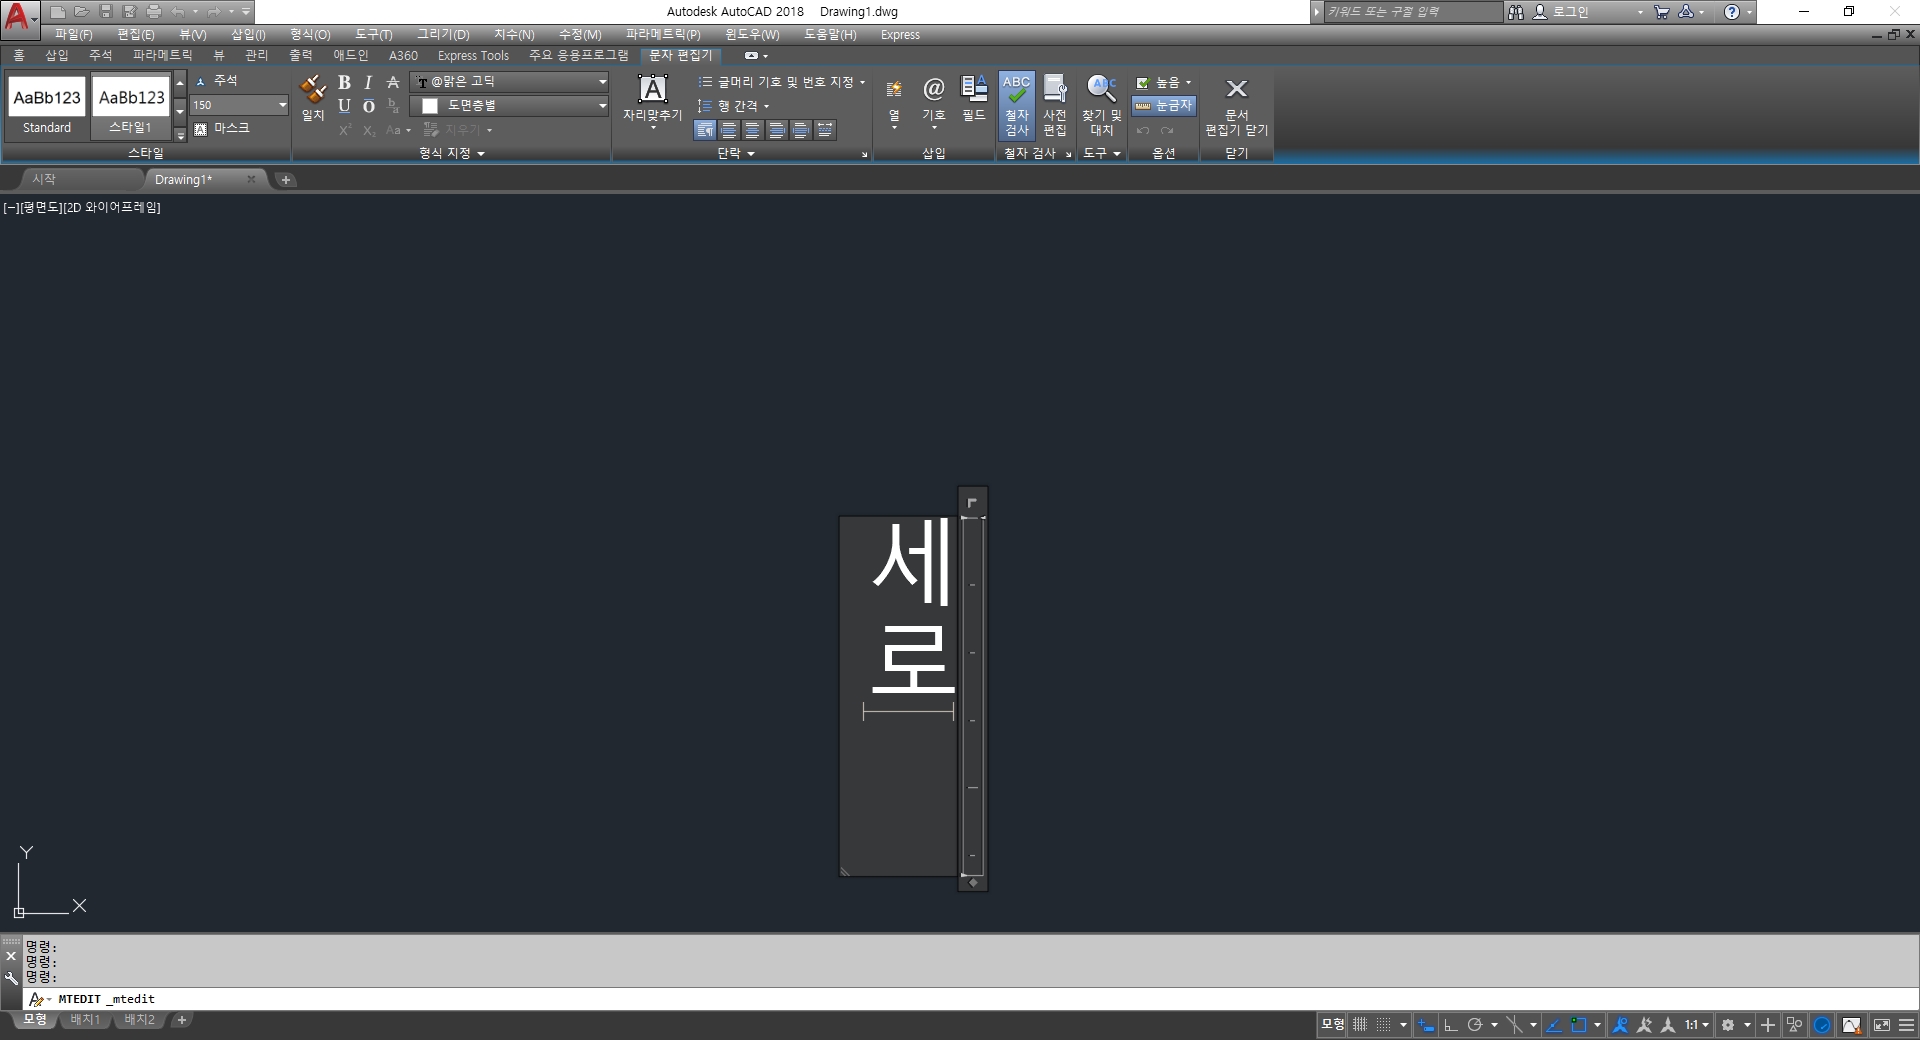1920x1040 pixels.
Task: Toggle the Ruler (눈금자) option
Action: tap(1165, 105)
